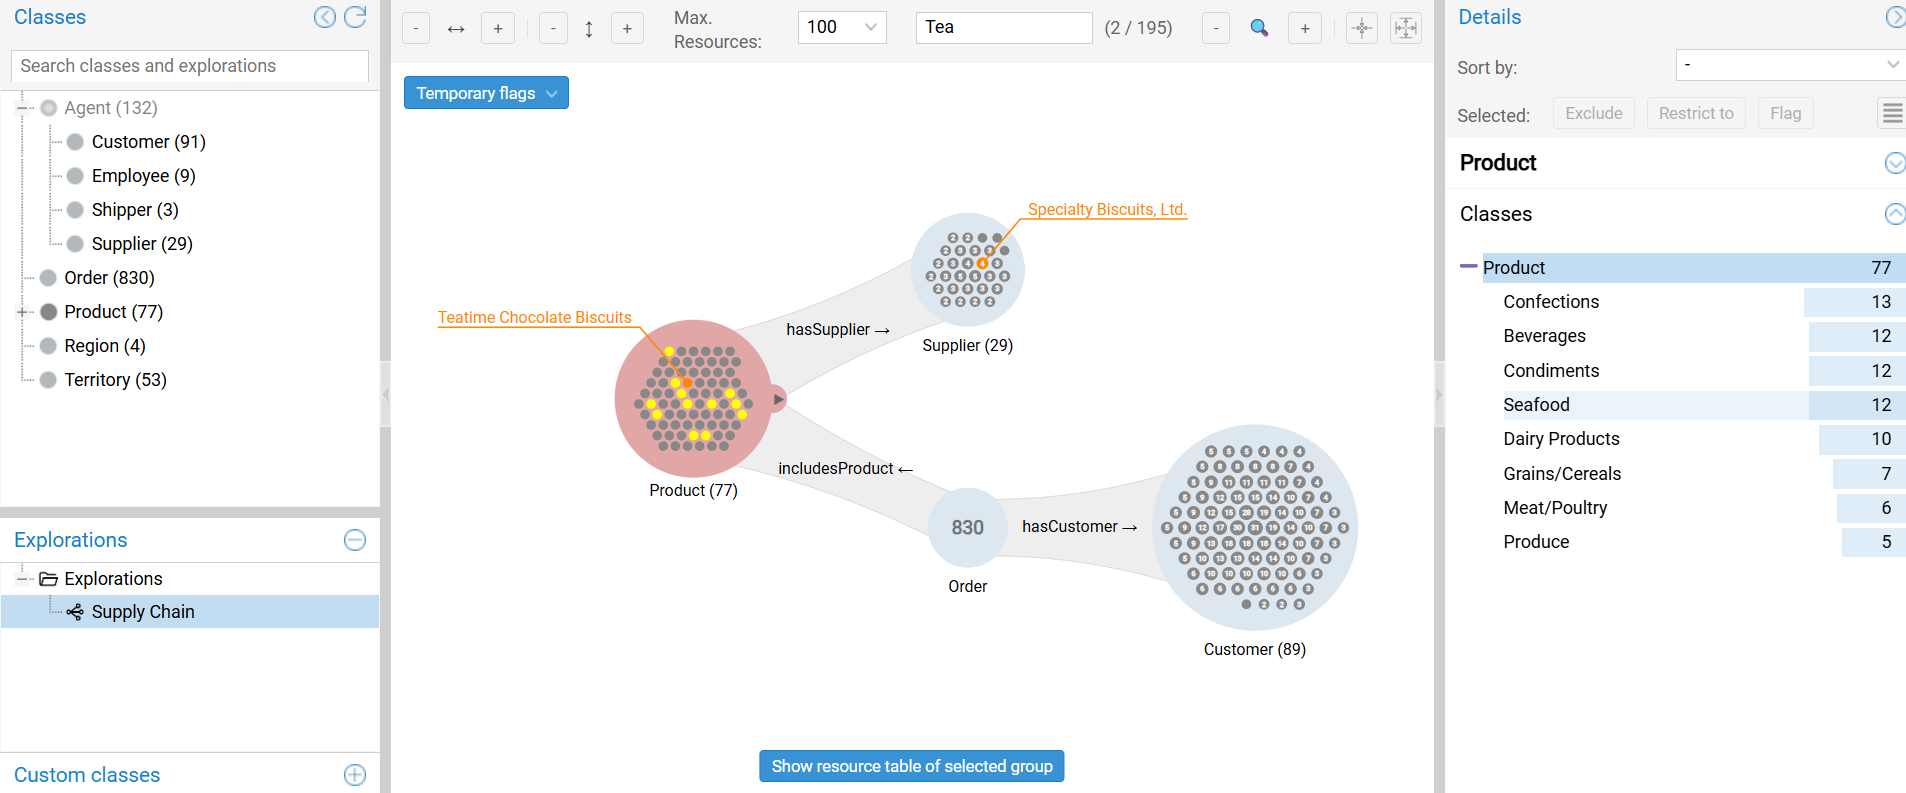
Task: Increase horizontal spacing with plus button
Action: pos(498,28)
